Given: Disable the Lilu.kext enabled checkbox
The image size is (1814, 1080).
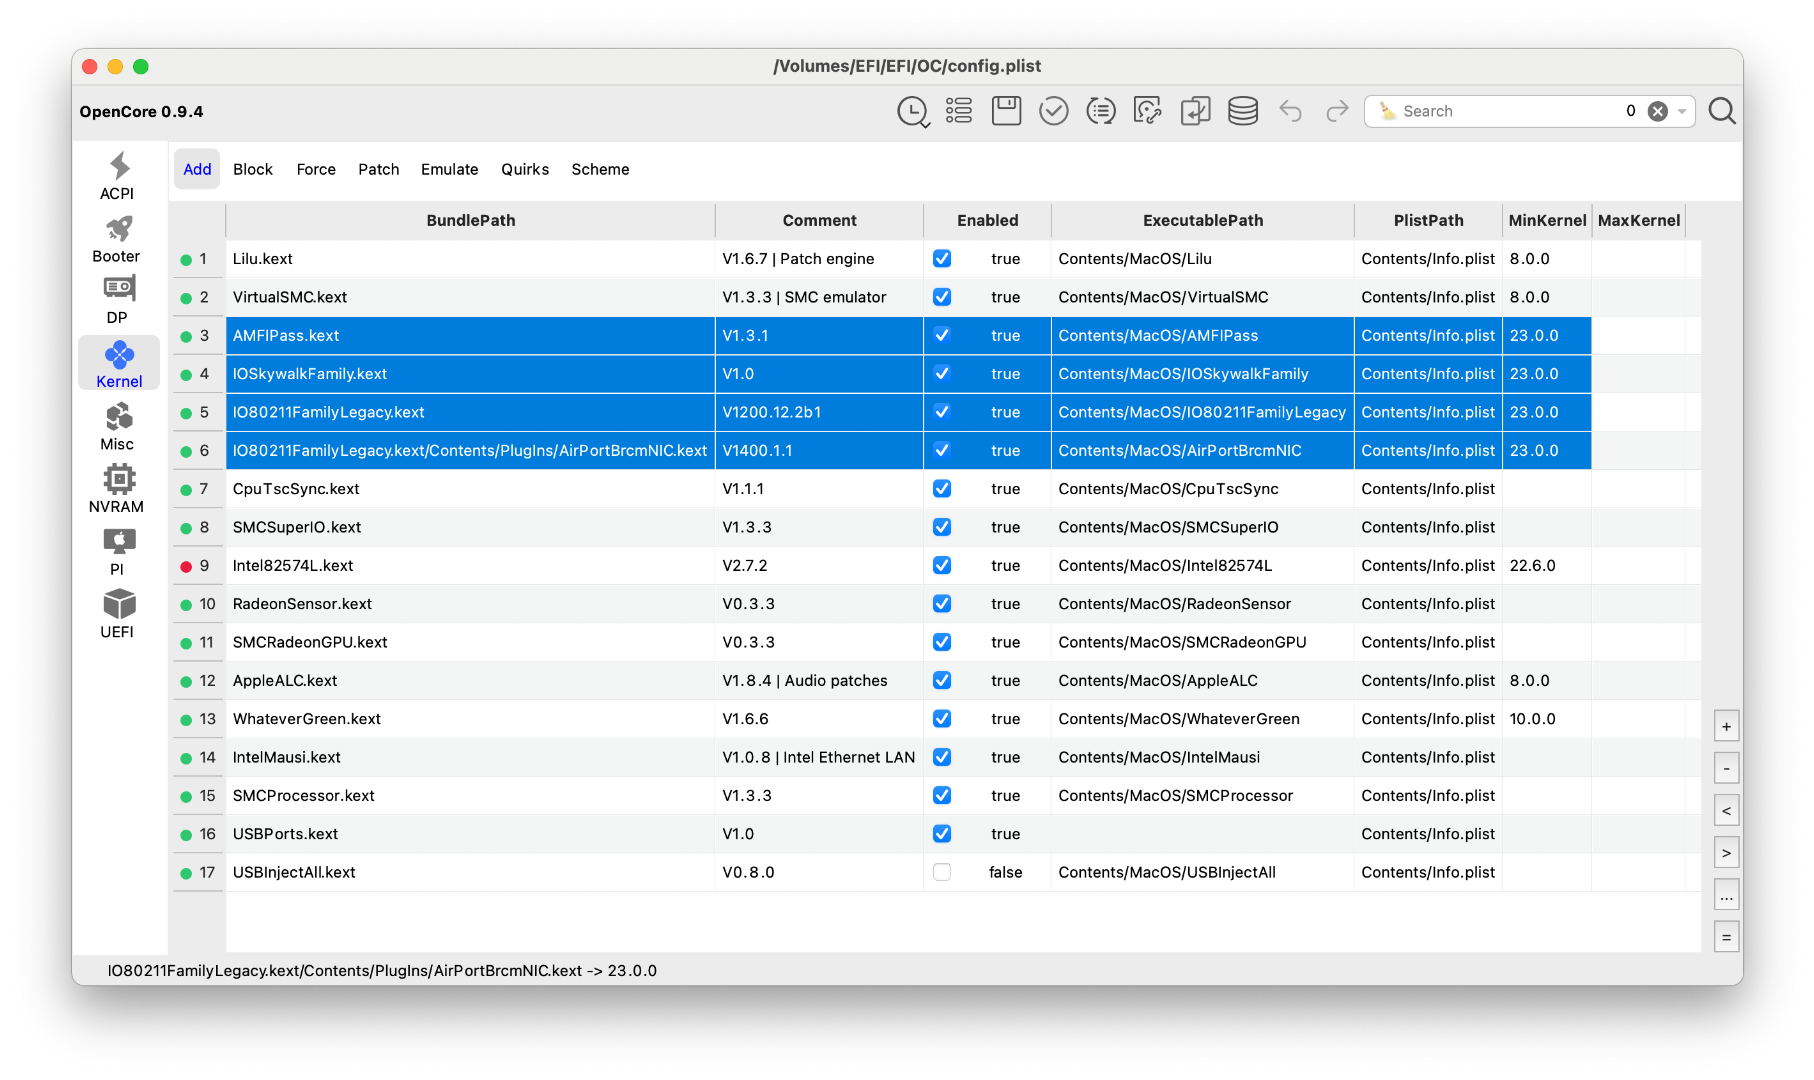Looking at the screenshot, I should (941, 259).
